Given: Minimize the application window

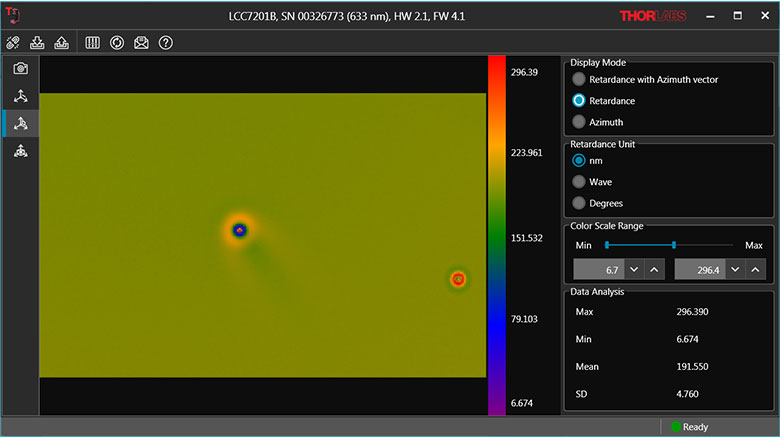Looking at the screenshot, I should coord(710,16).
